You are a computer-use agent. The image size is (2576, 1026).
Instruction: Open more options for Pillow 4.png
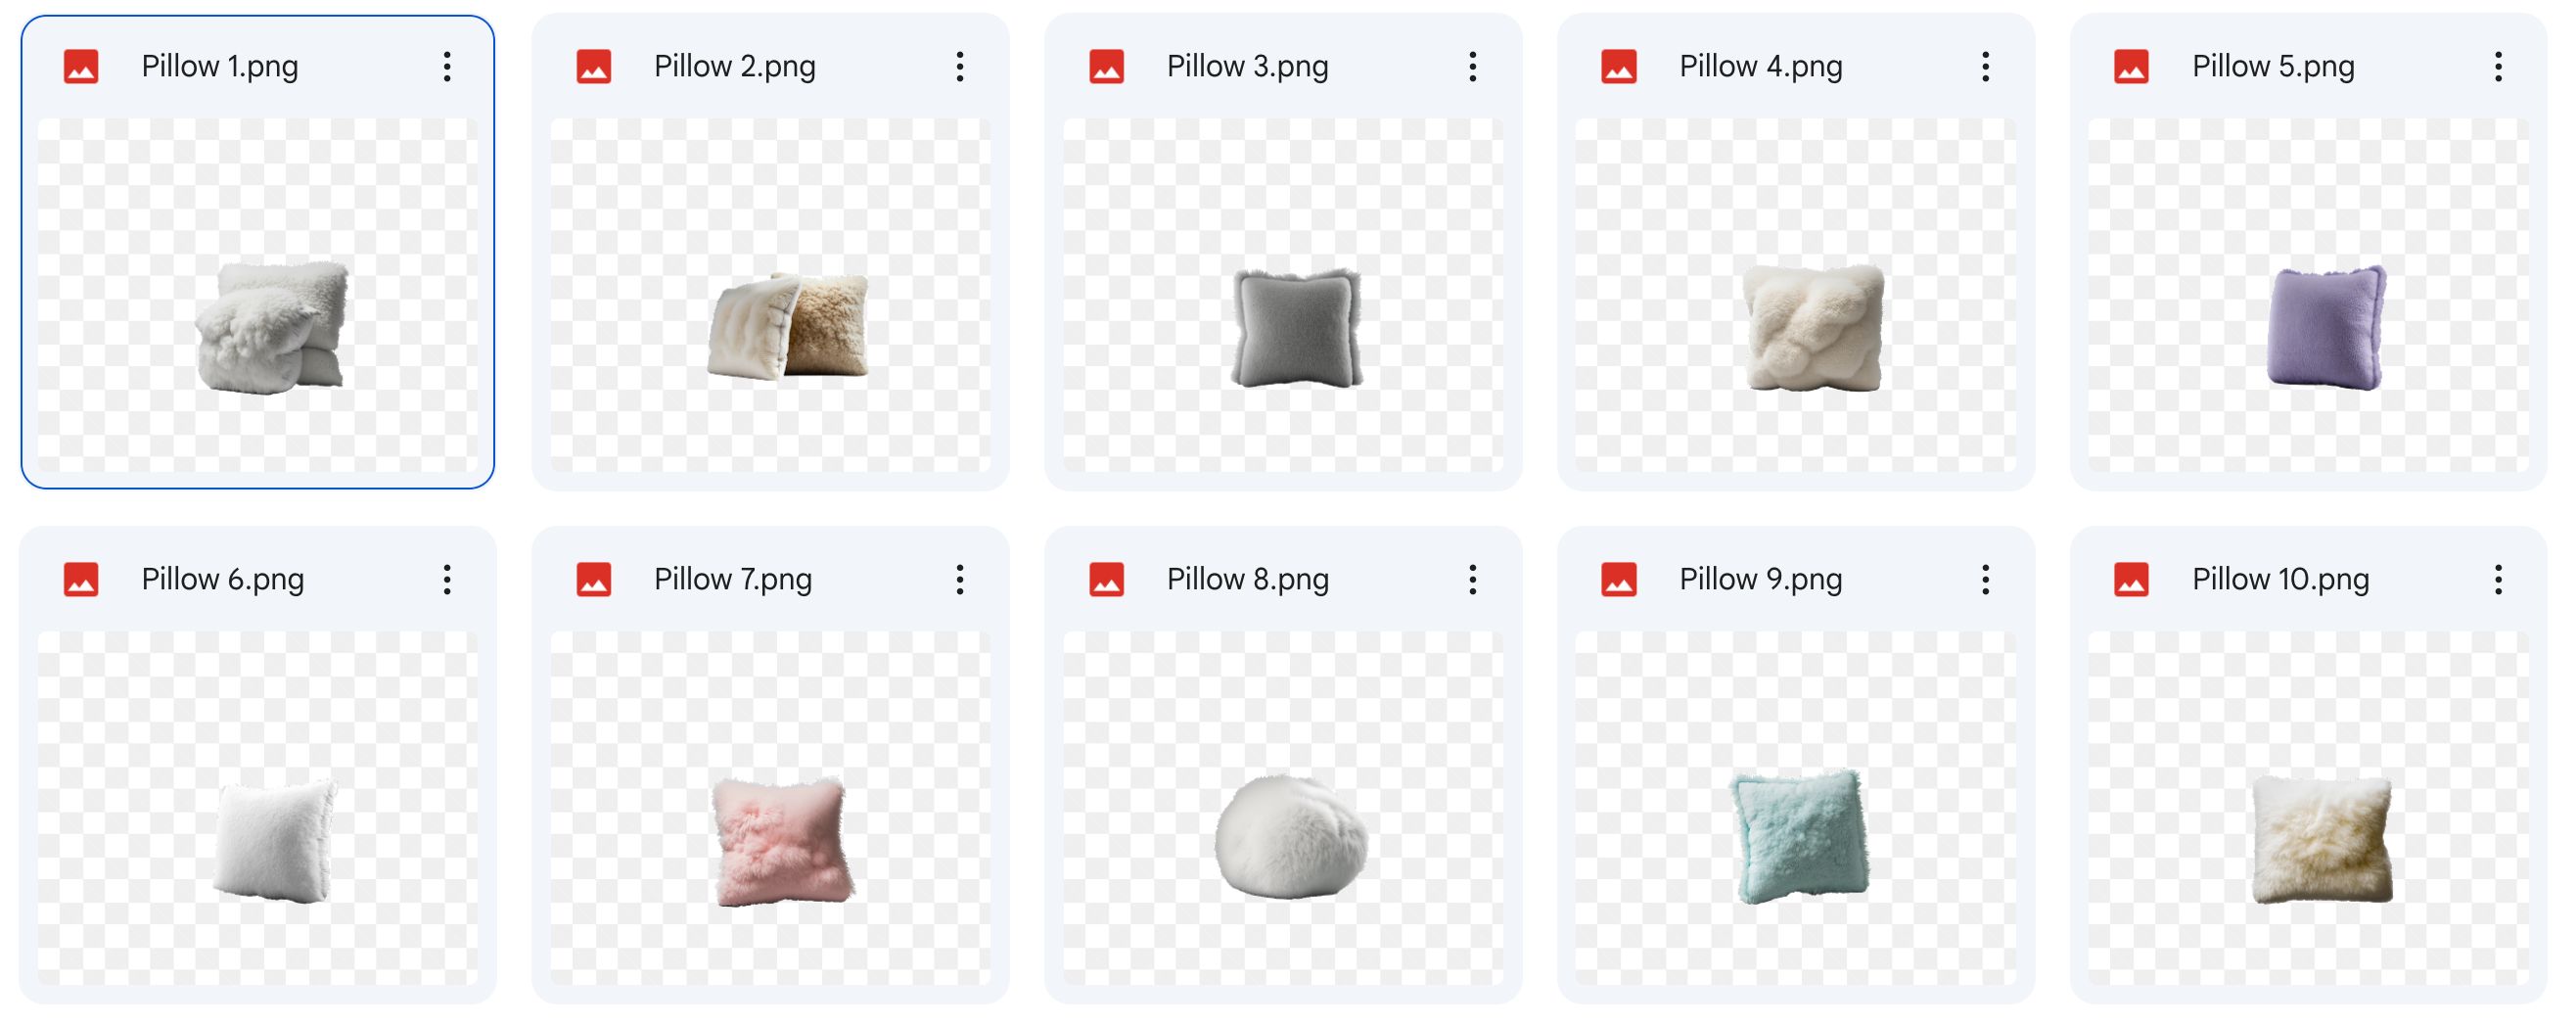tap(1986, 67)
